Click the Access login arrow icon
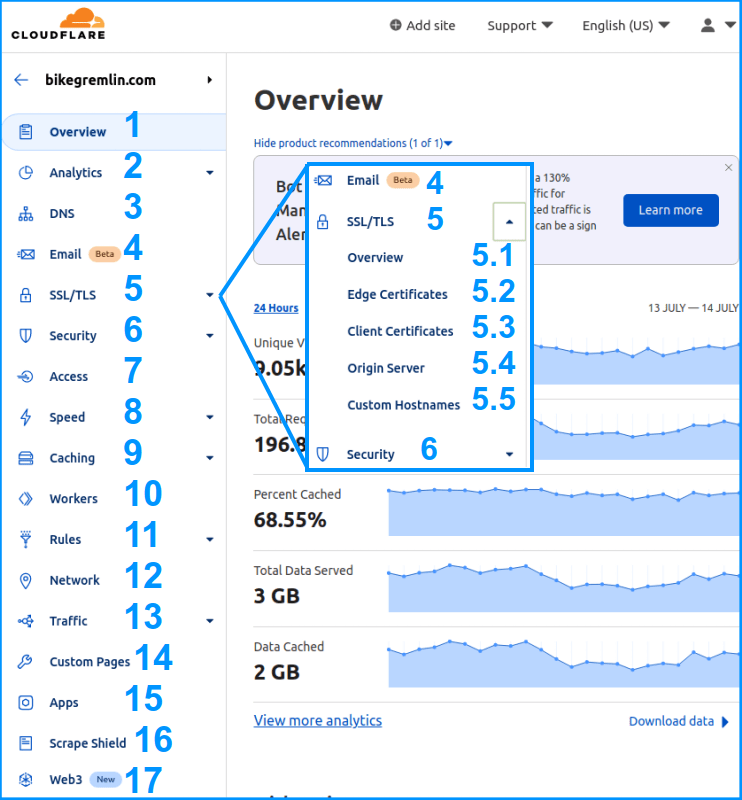Screen dimensions: 742x800 pos(26,377)
